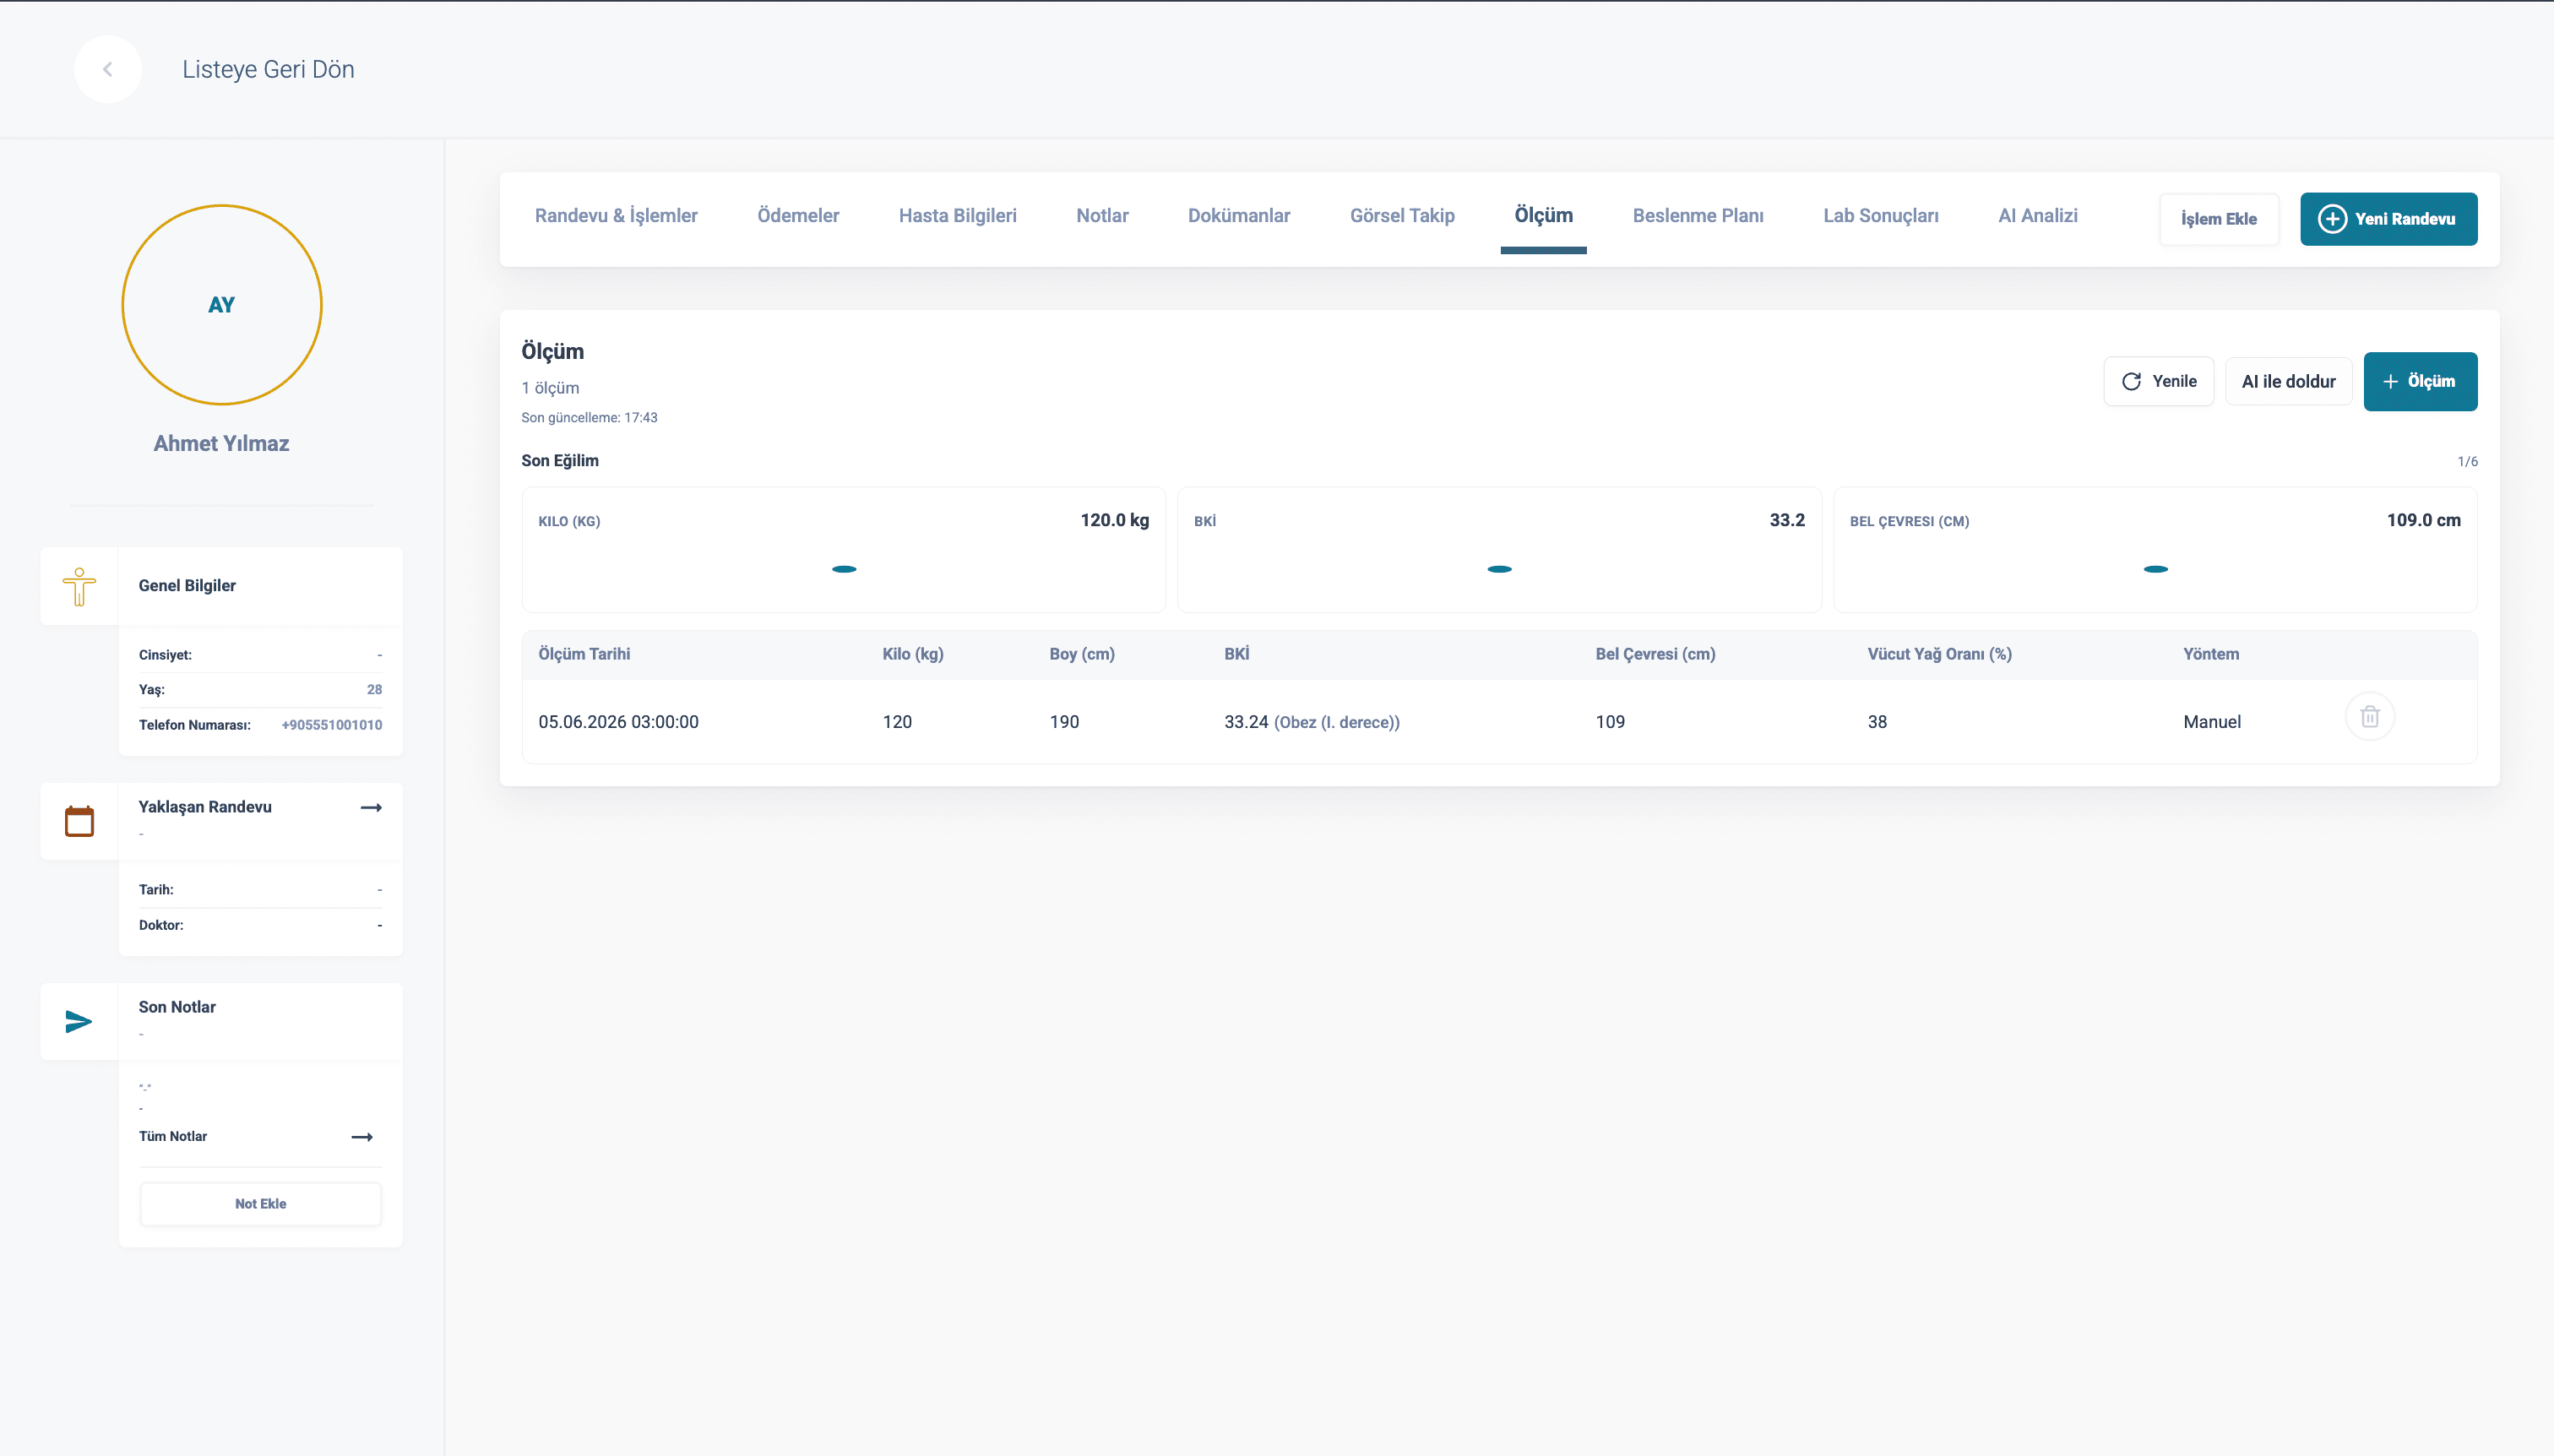This screenshot has height=1456, width=2554.
Task: Open the Notlar tab
Action: tap(1102, 216)
